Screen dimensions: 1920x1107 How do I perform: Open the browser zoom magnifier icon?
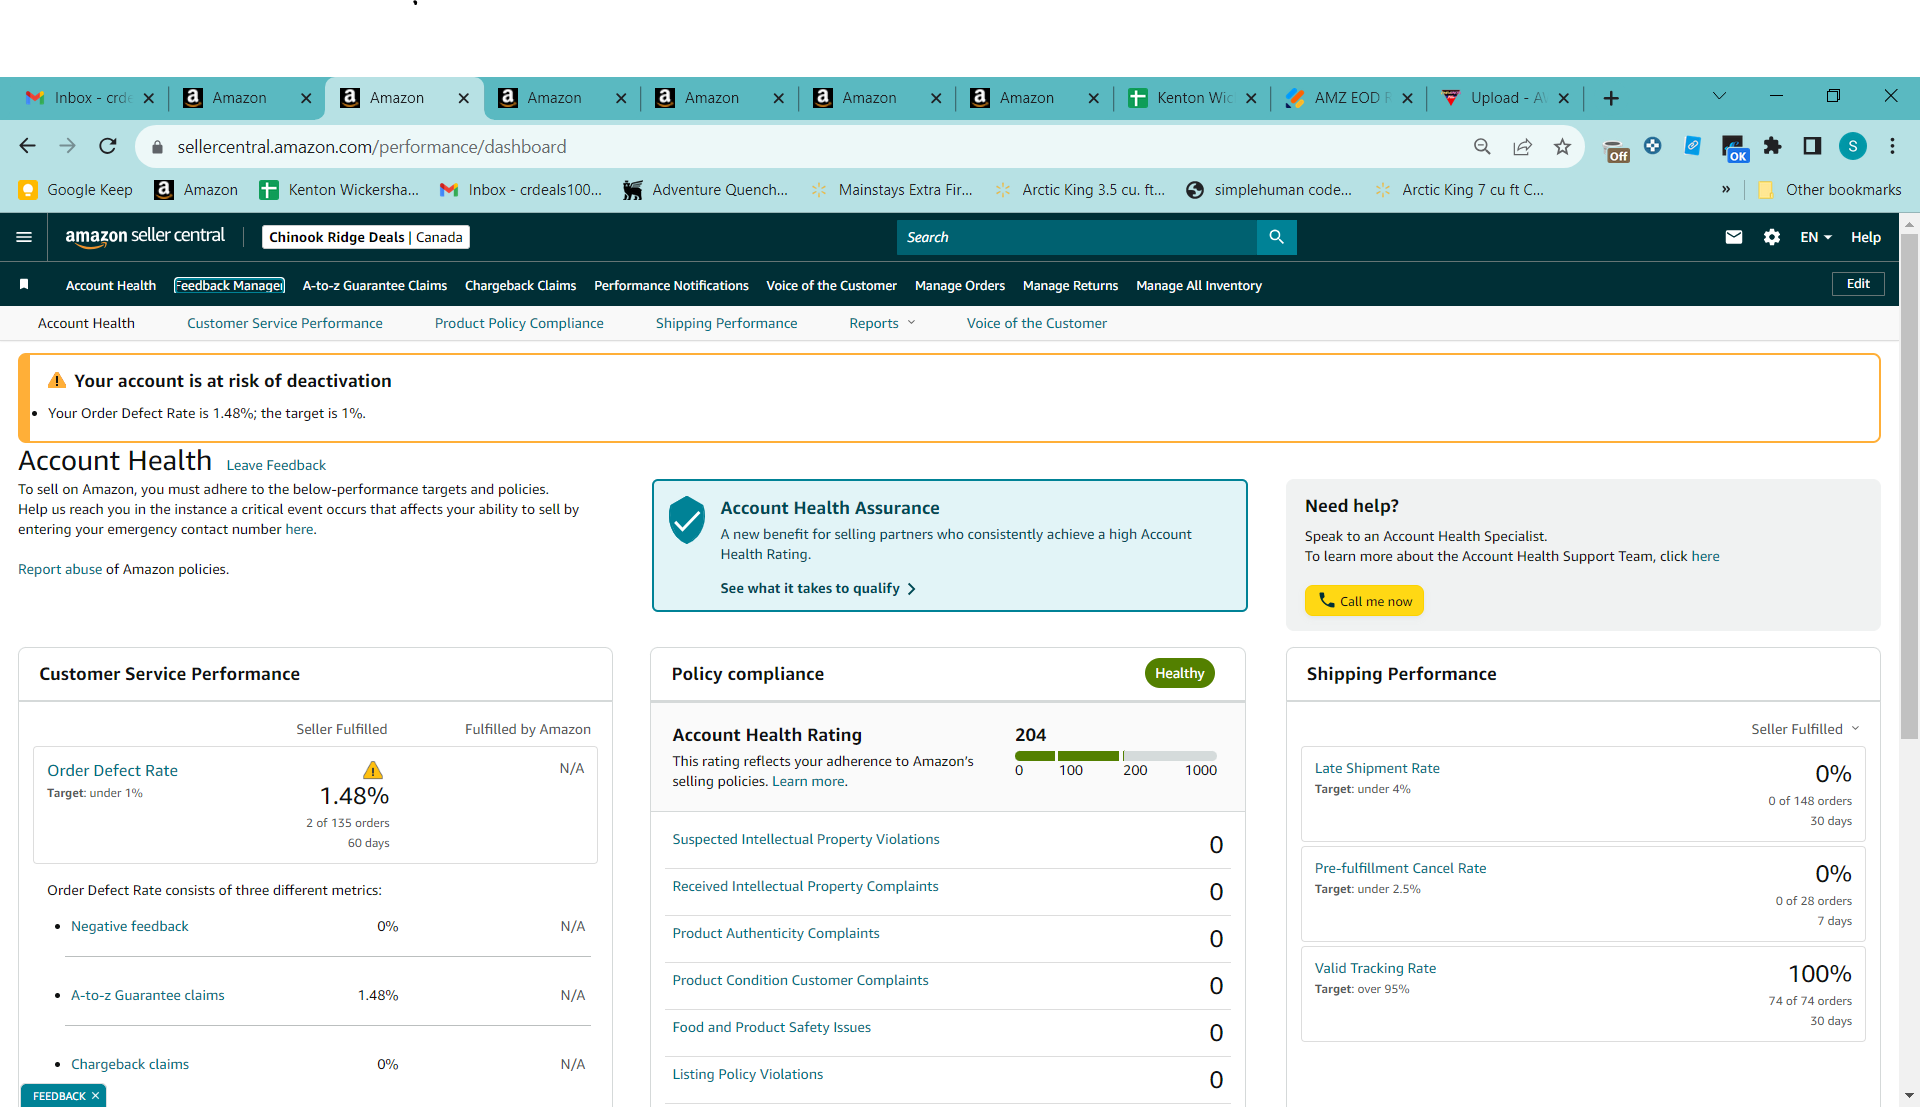tap(1482, 147)
